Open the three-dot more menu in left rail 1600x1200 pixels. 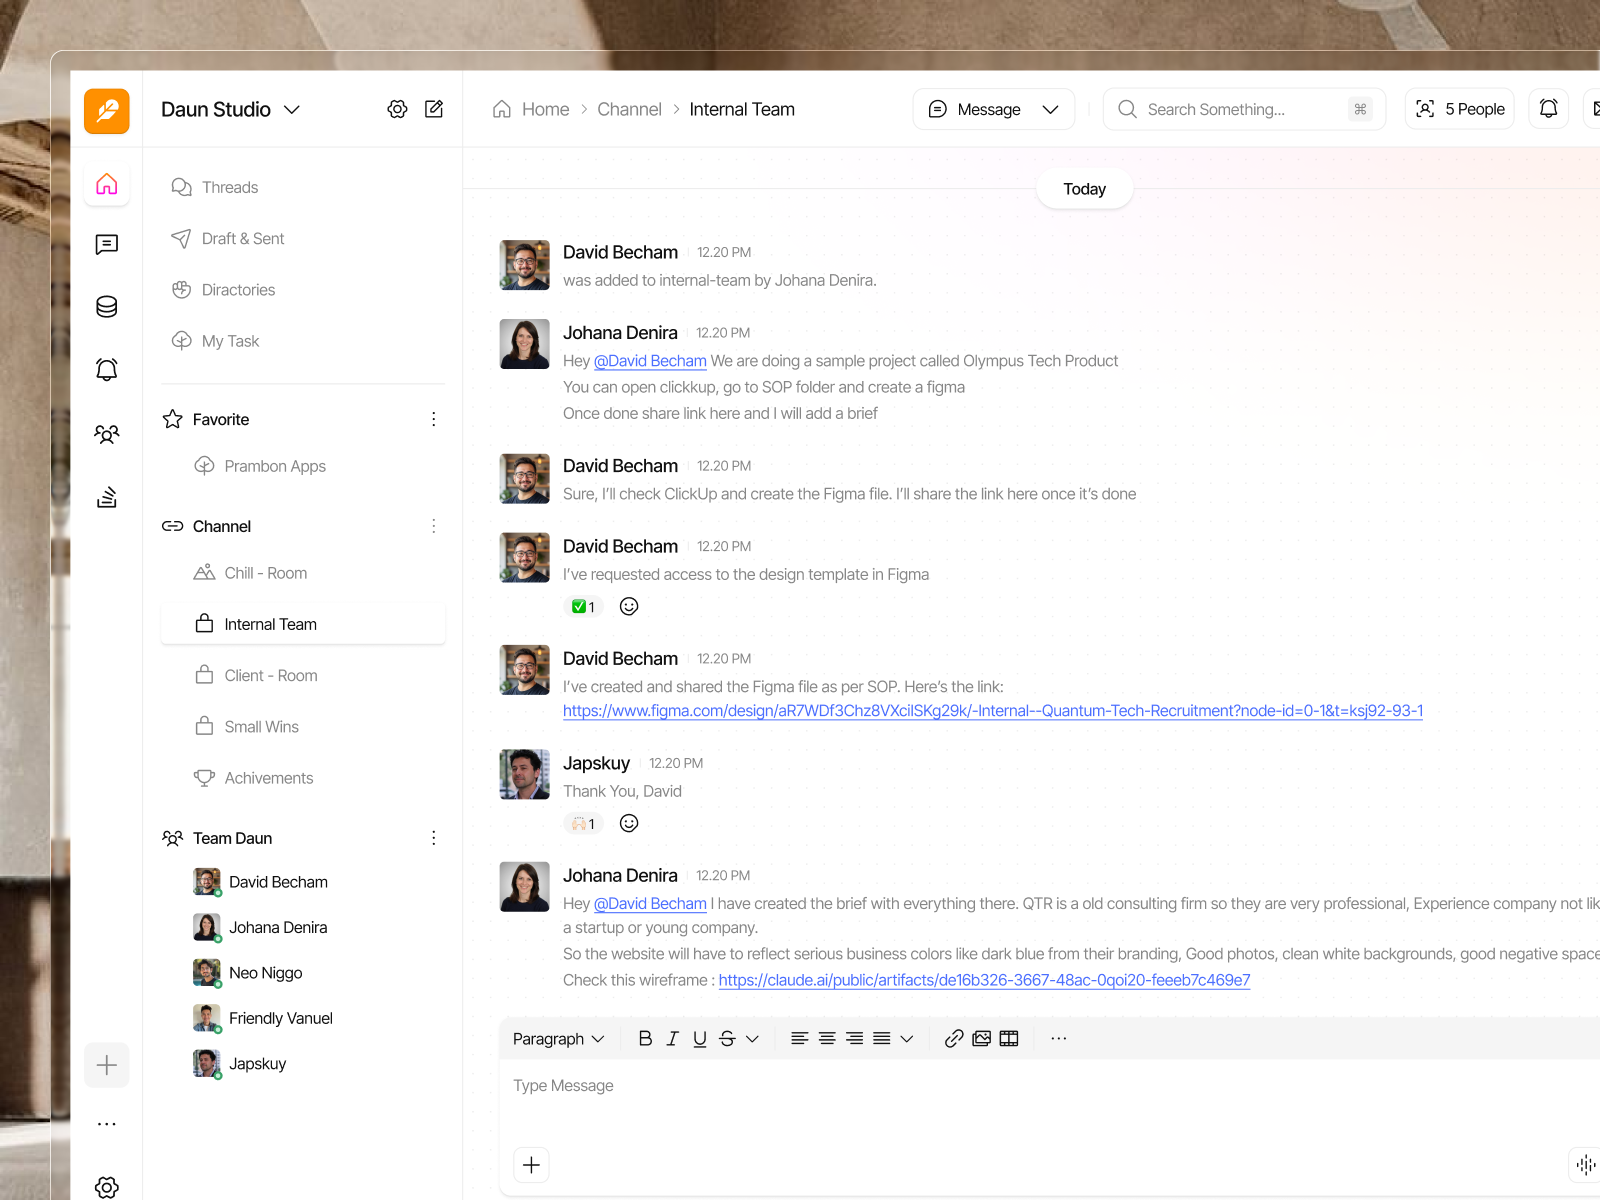(x=107, y=1124)
